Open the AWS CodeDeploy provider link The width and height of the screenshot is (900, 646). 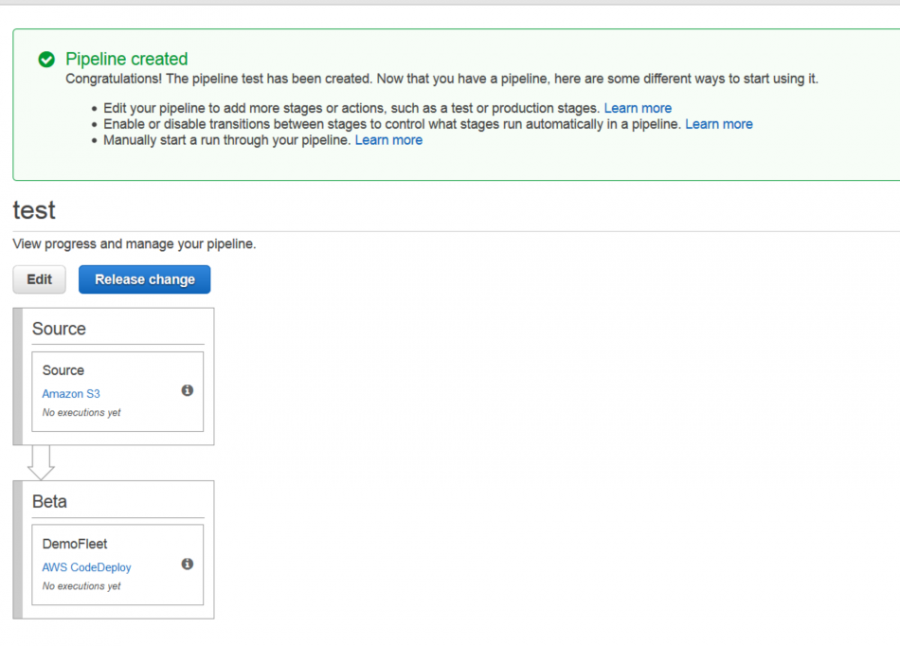(x=87, y=567)
